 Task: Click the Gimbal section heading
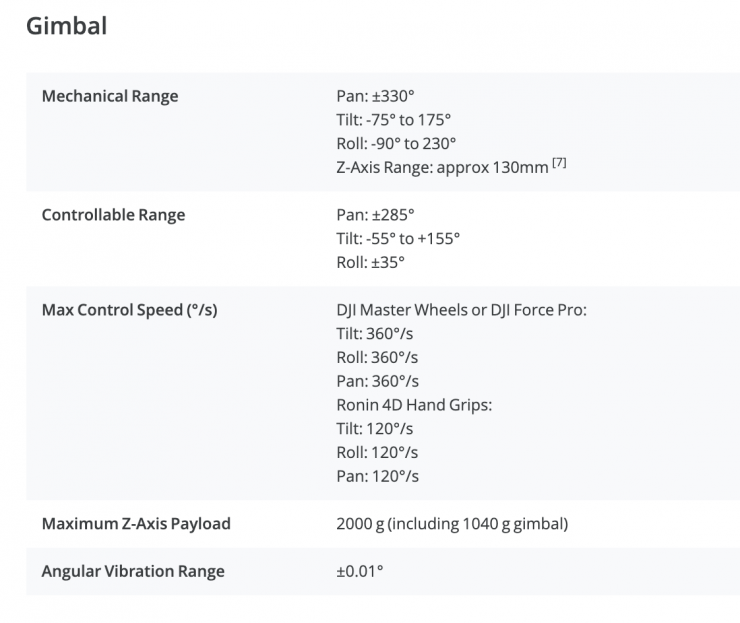(66, 26)
